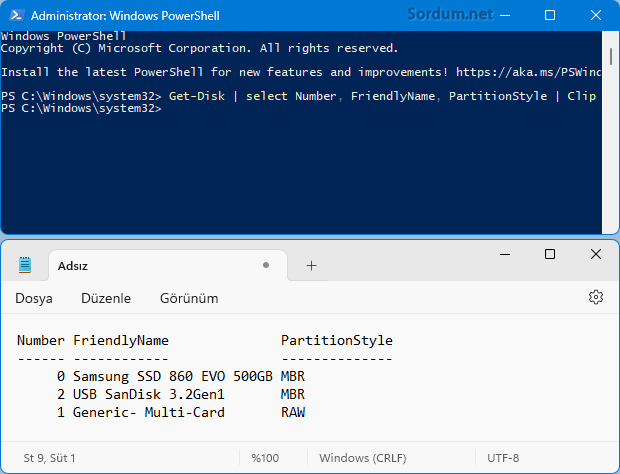This screenshot has height=474, width=620.
Task: Click the PowerShell icon in title bar
Action: pyautogui.click(x=17, y=15)
